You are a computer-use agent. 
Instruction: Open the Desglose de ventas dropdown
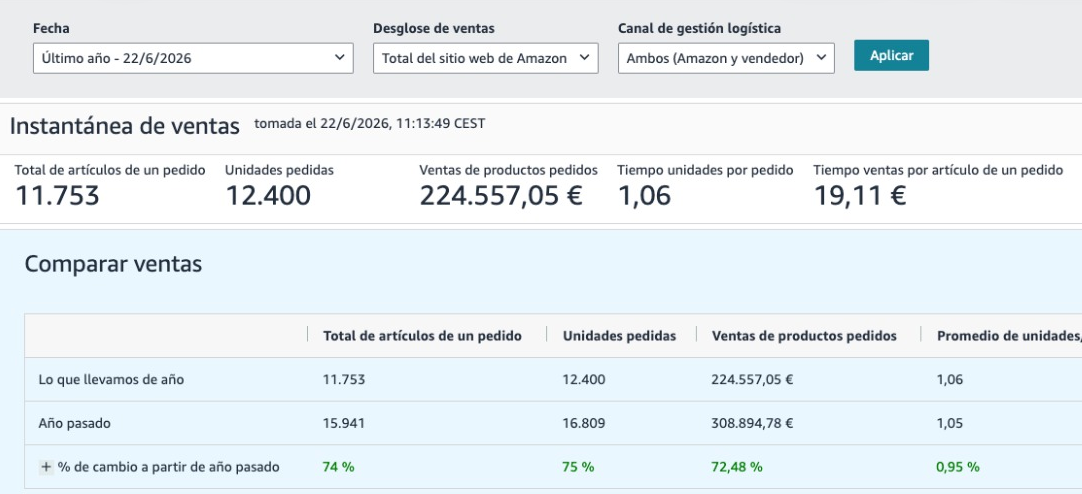[x=486, y=59]
